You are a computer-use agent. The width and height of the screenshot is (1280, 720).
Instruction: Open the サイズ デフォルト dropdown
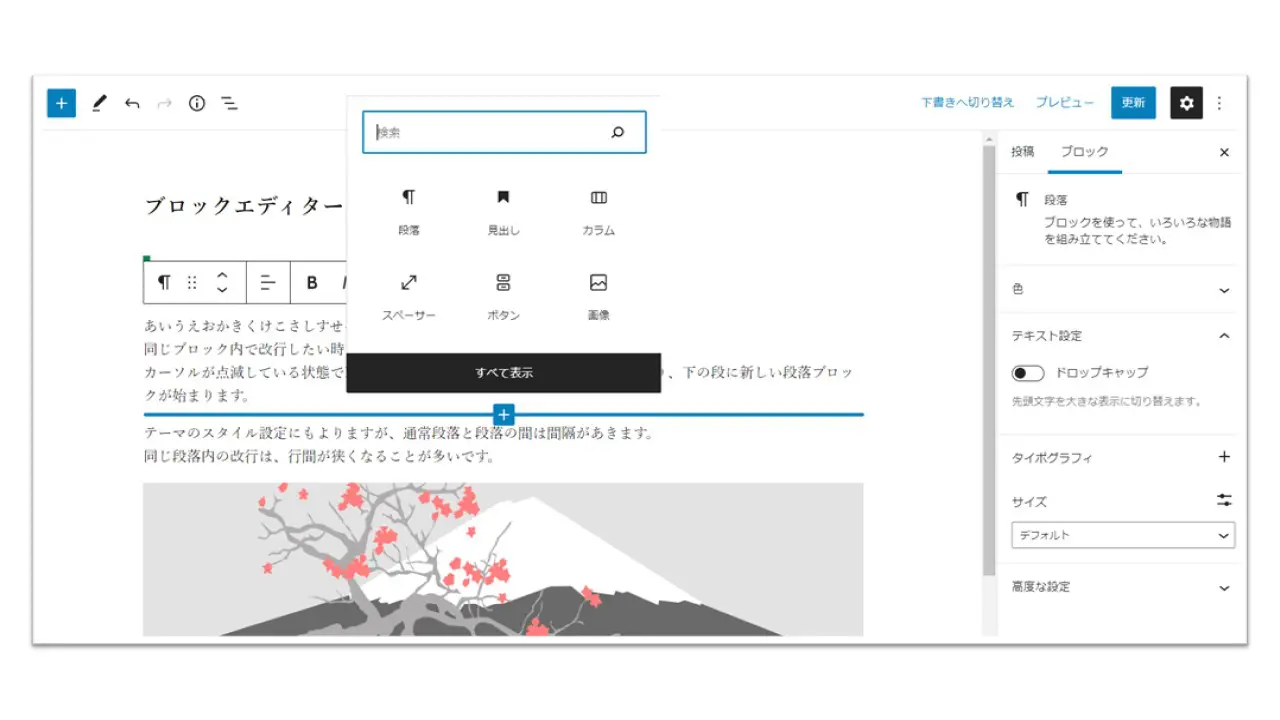(1123, 535)
